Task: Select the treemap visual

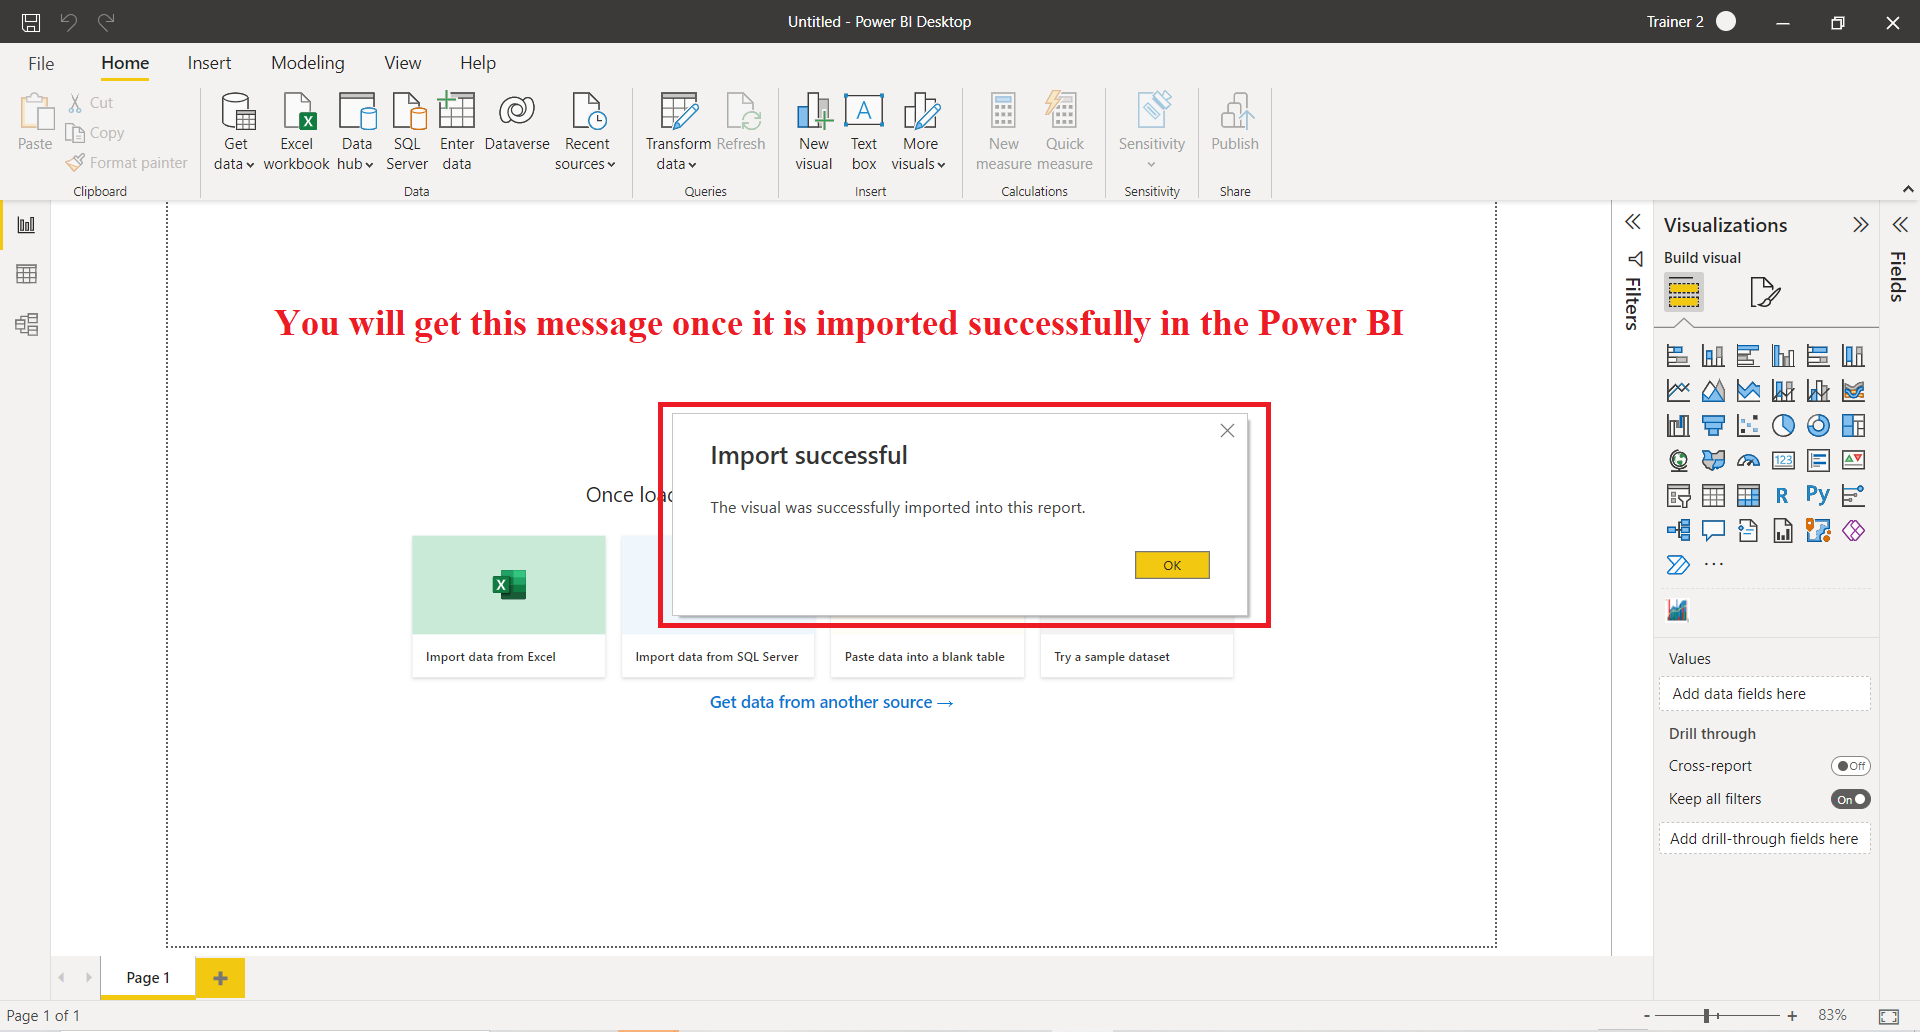Action: 1853,426
